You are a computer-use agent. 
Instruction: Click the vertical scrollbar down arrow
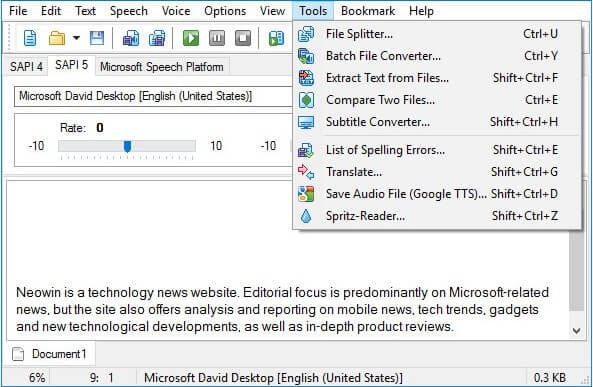click(x=576, y=331)
